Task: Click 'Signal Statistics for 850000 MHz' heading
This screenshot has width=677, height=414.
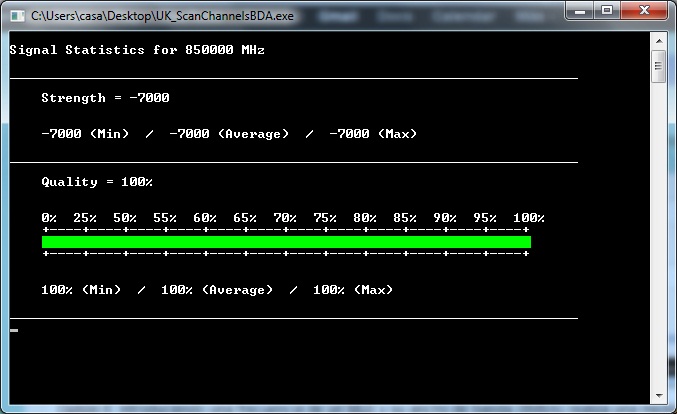Action: 137,50
